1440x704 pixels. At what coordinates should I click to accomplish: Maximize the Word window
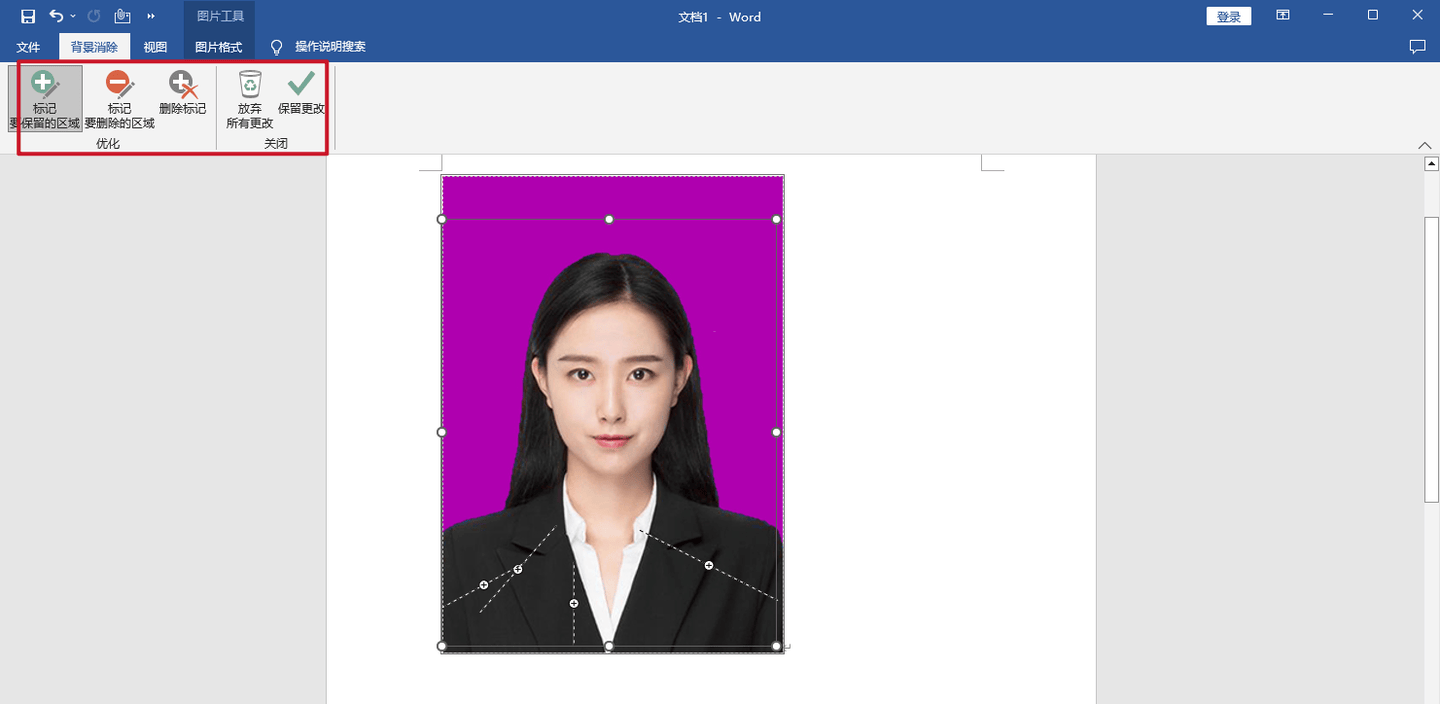tap(1373, 16)
